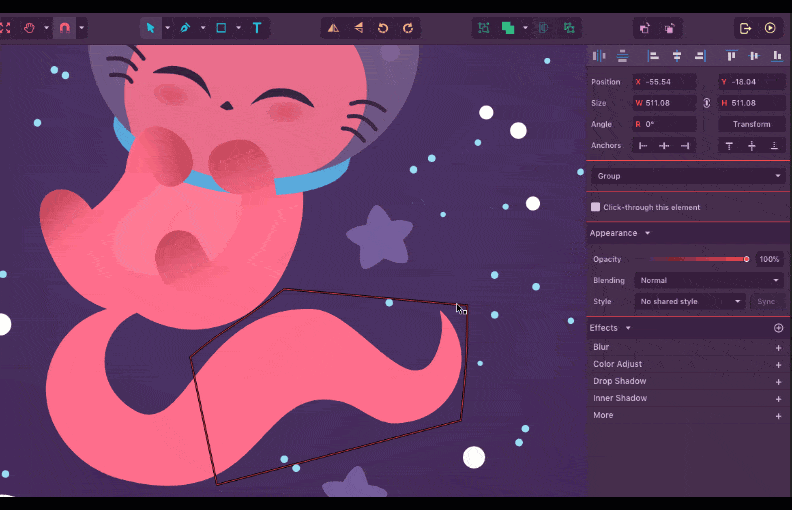Enable Click-through this element checkbox
Screen dimensions: 792x510
(596, 207)
